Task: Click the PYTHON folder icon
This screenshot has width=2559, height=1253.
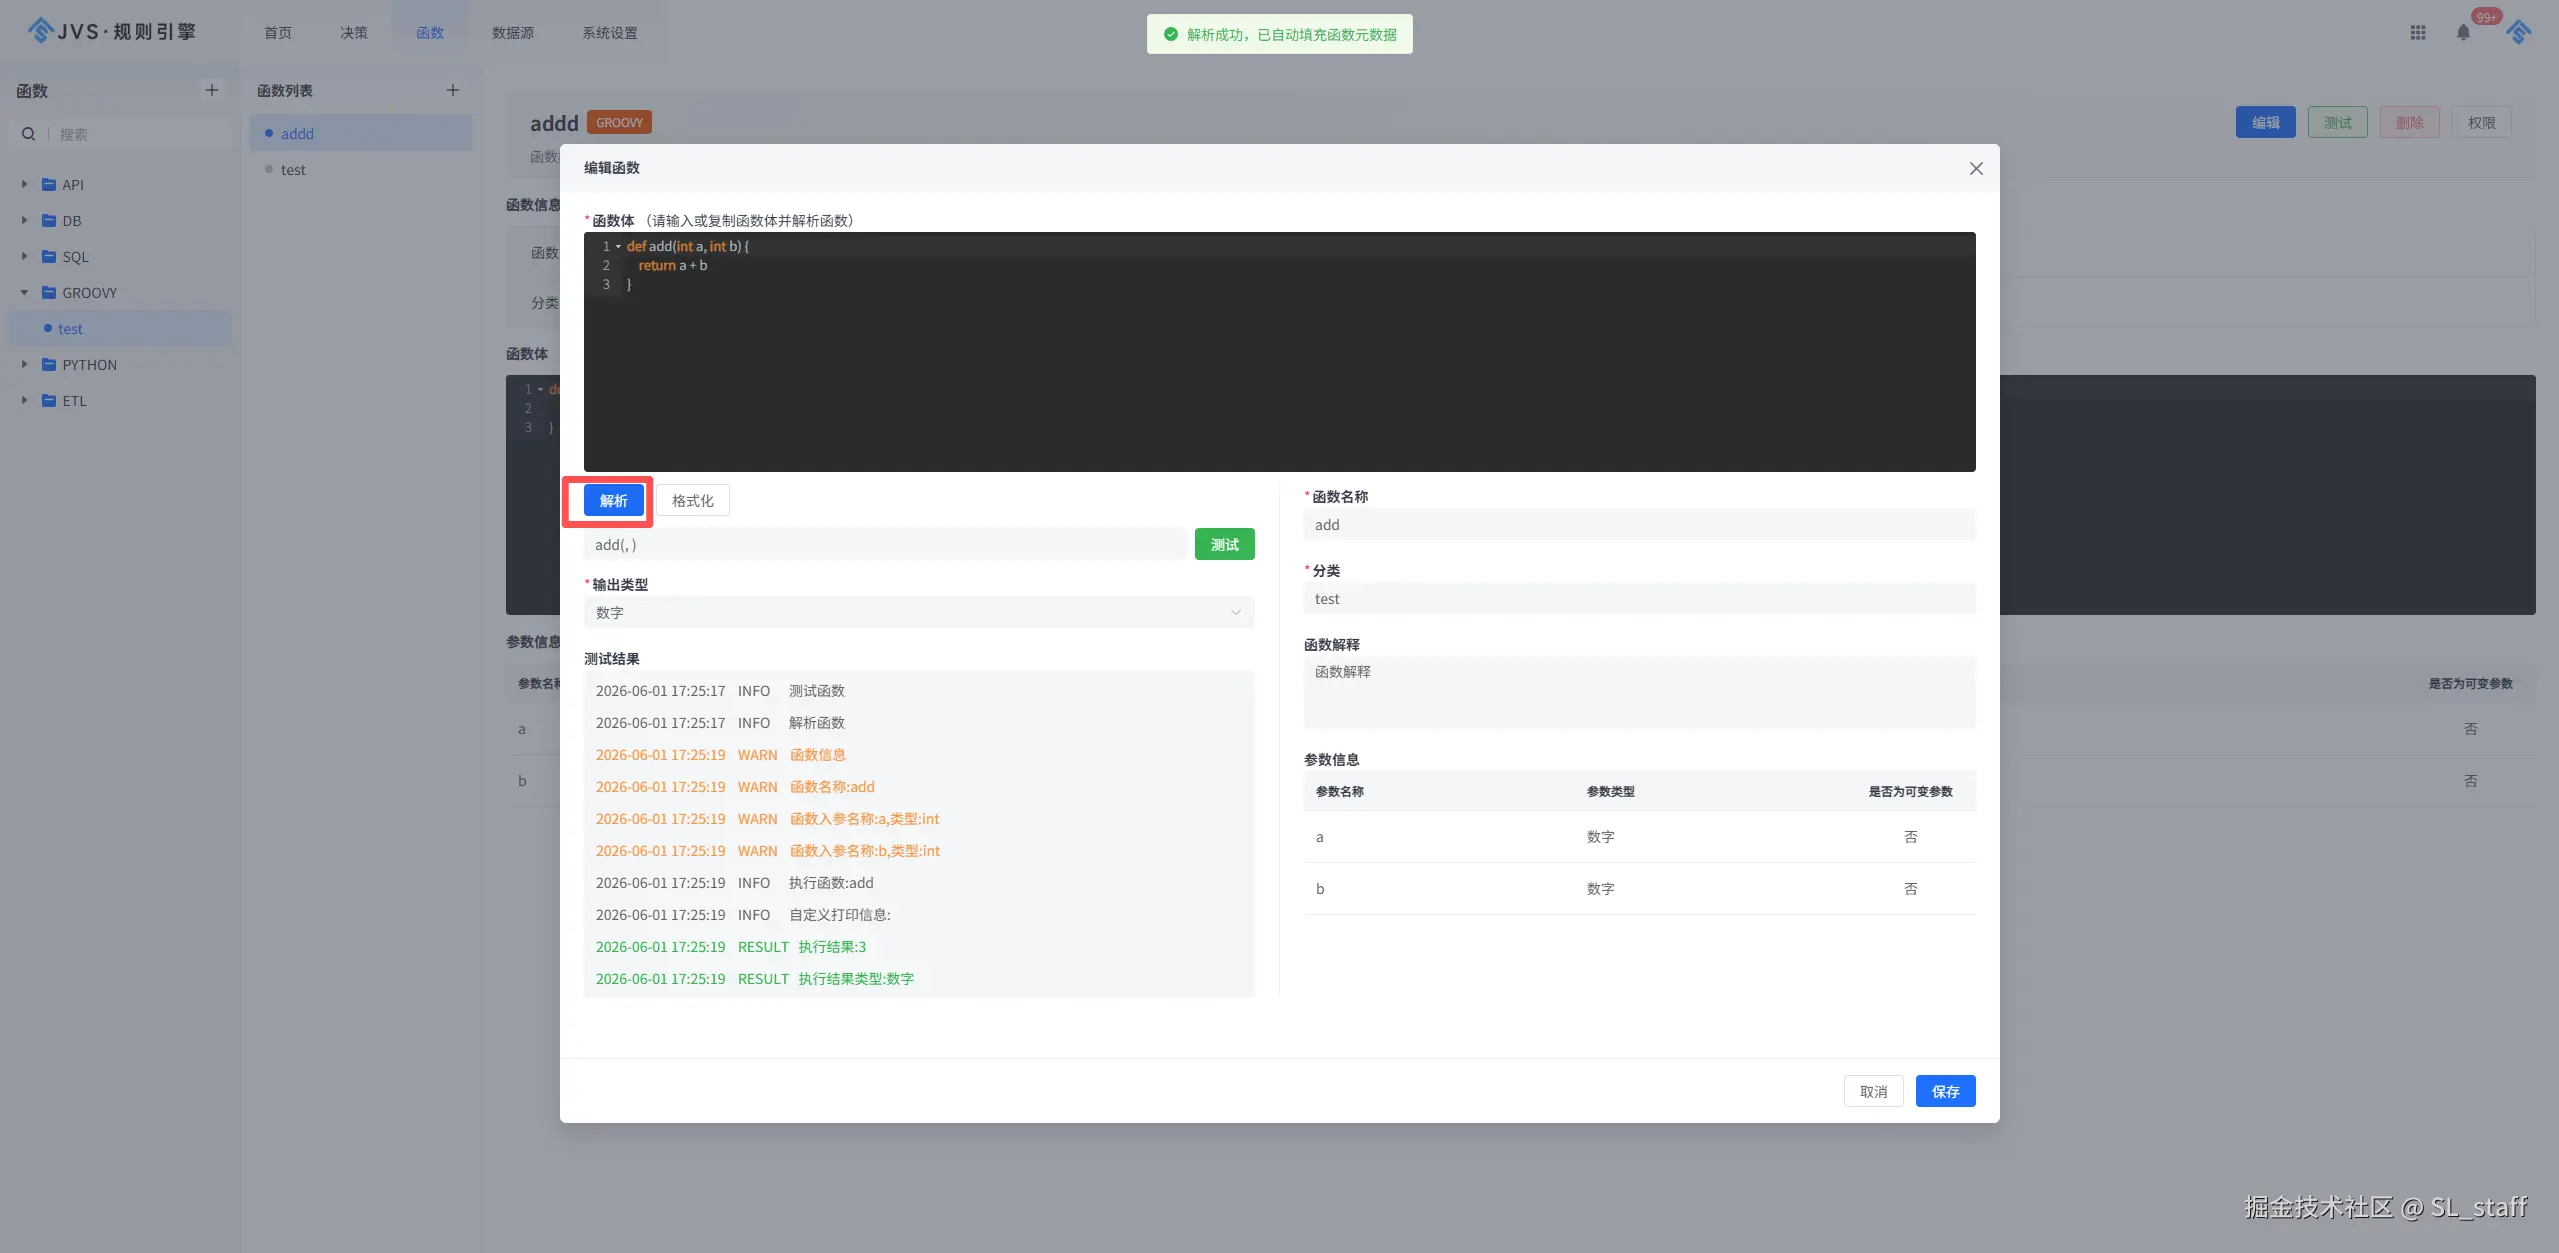Action: click(49, 365)
